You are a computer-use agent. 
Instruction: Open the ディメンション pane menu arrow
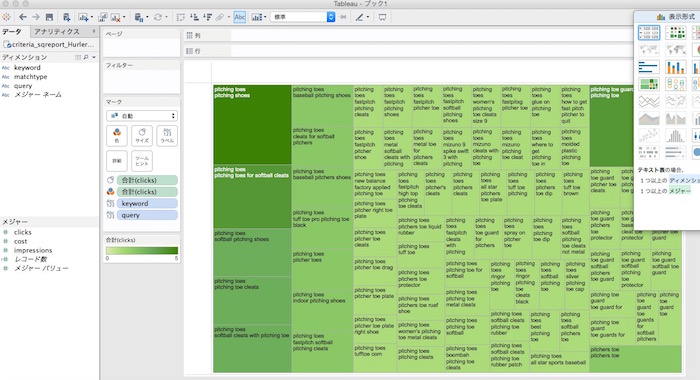(x=94, y=57)
